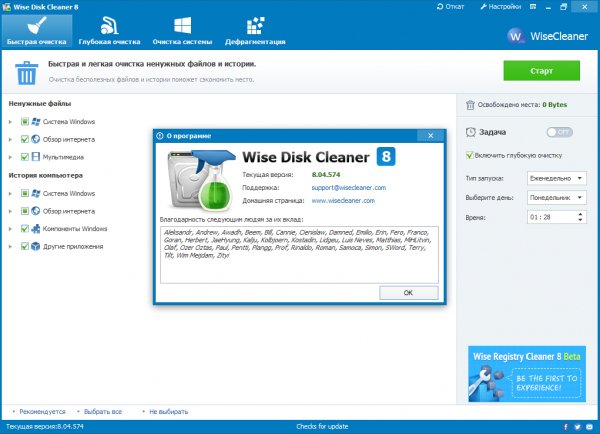600x434 pixels.
Task: Click the Рекомендуется link
Action: click(x=42, y=412)
